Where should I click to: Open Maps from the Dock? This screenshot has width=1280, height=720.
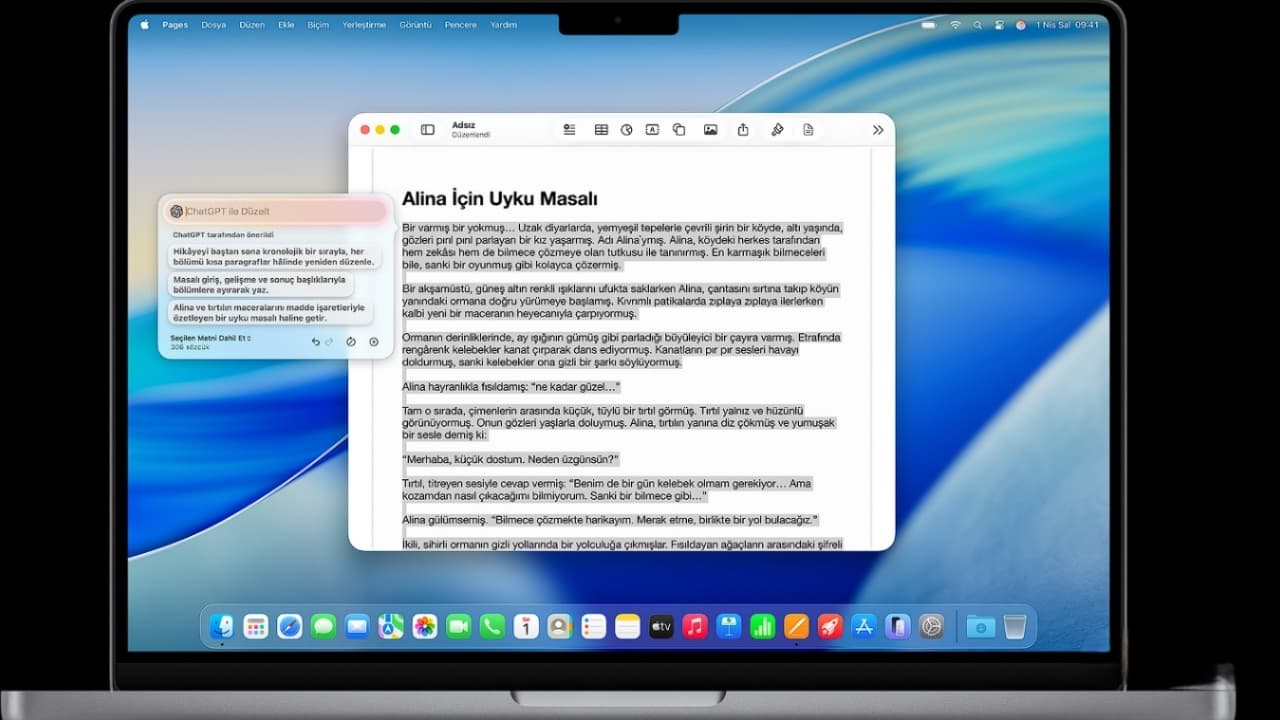click(x=391, y=626)
